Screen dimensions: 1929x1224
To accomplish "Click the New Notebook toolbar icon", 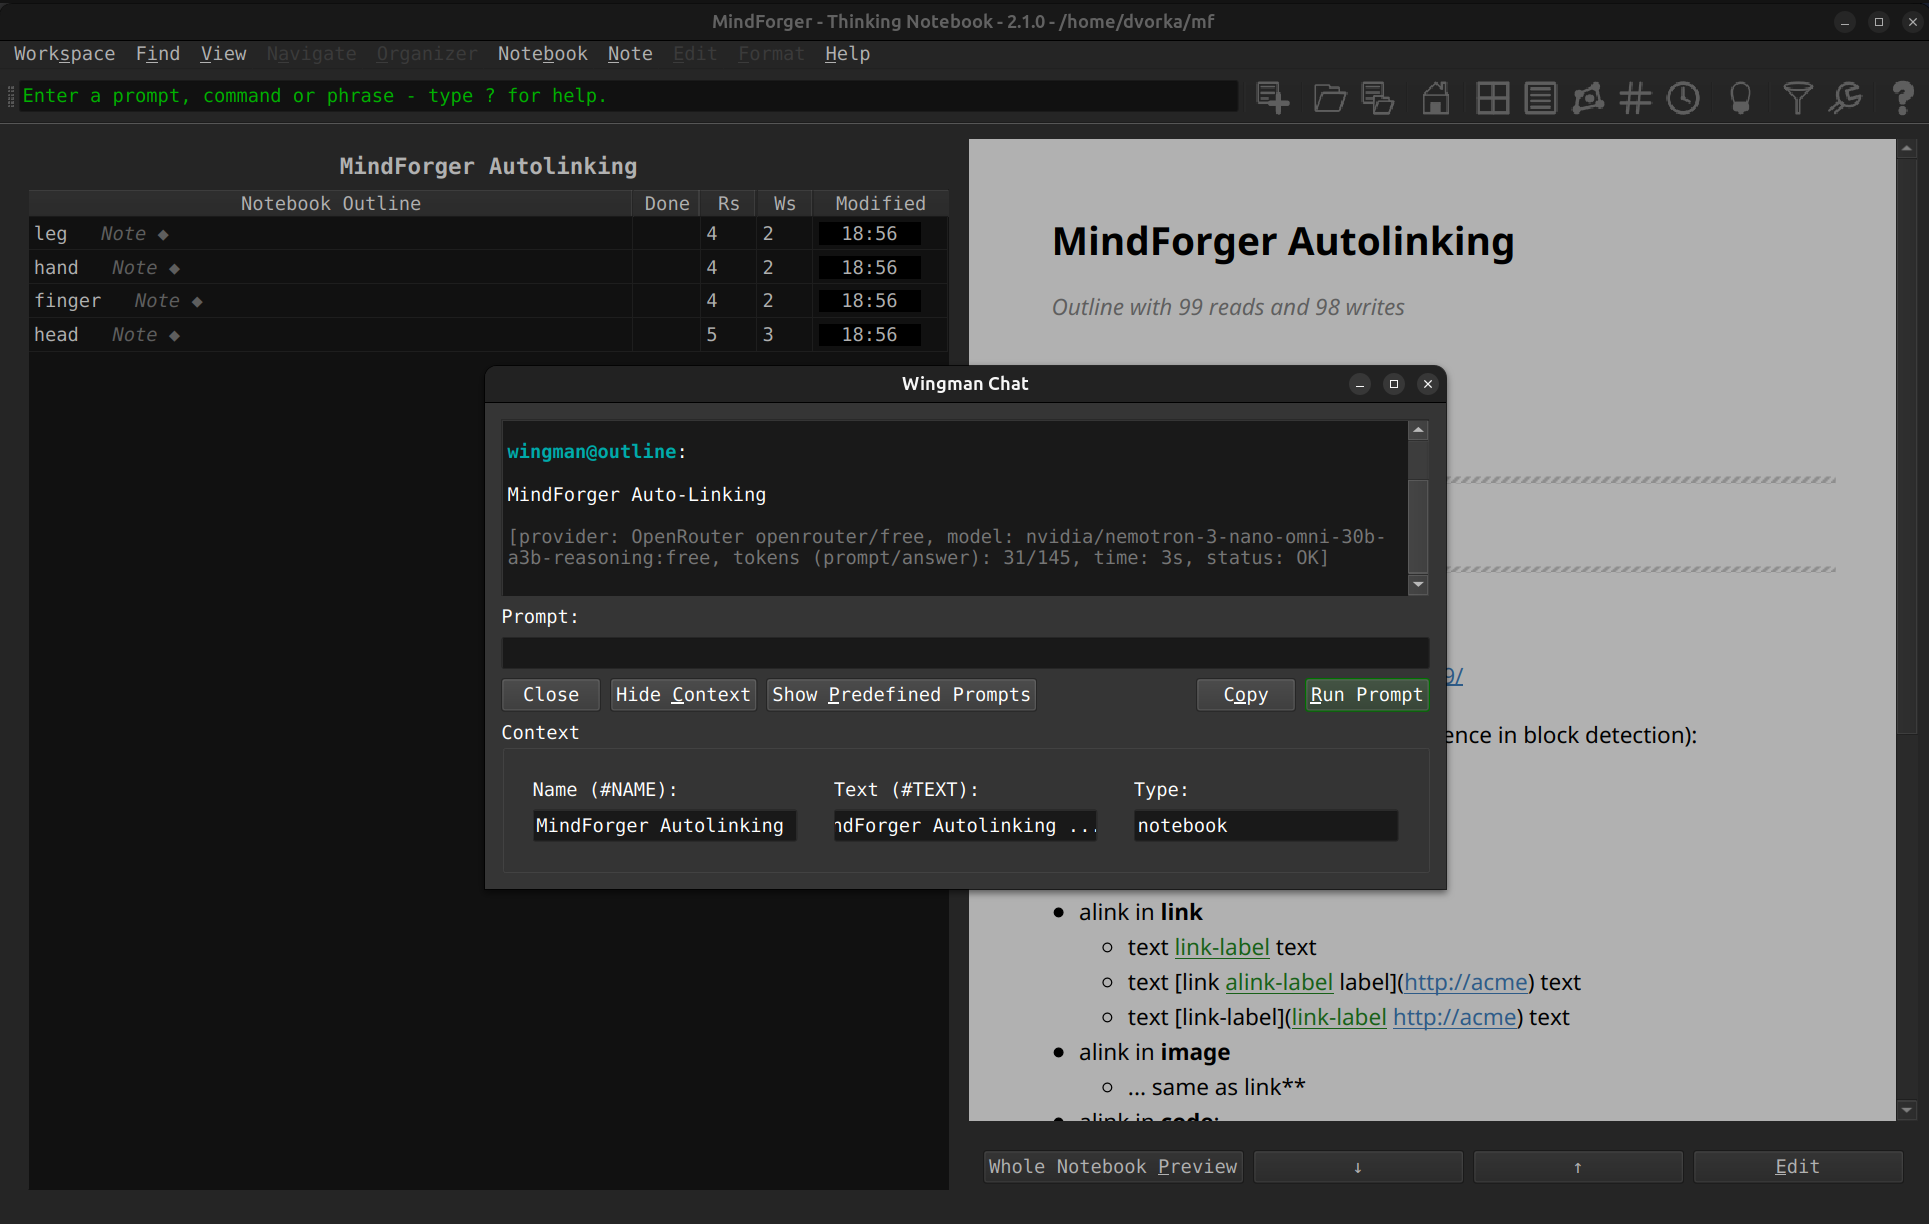I will (x=1272, y=97).
